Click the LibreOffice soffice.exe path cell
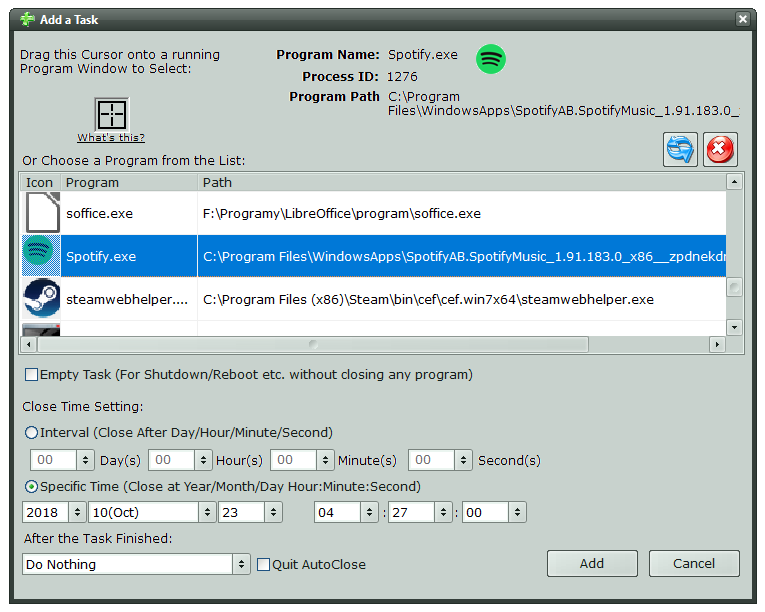Image resolution: width=765 pixels, height=612 pixels. pyautogui.click(x=462, y=213)
